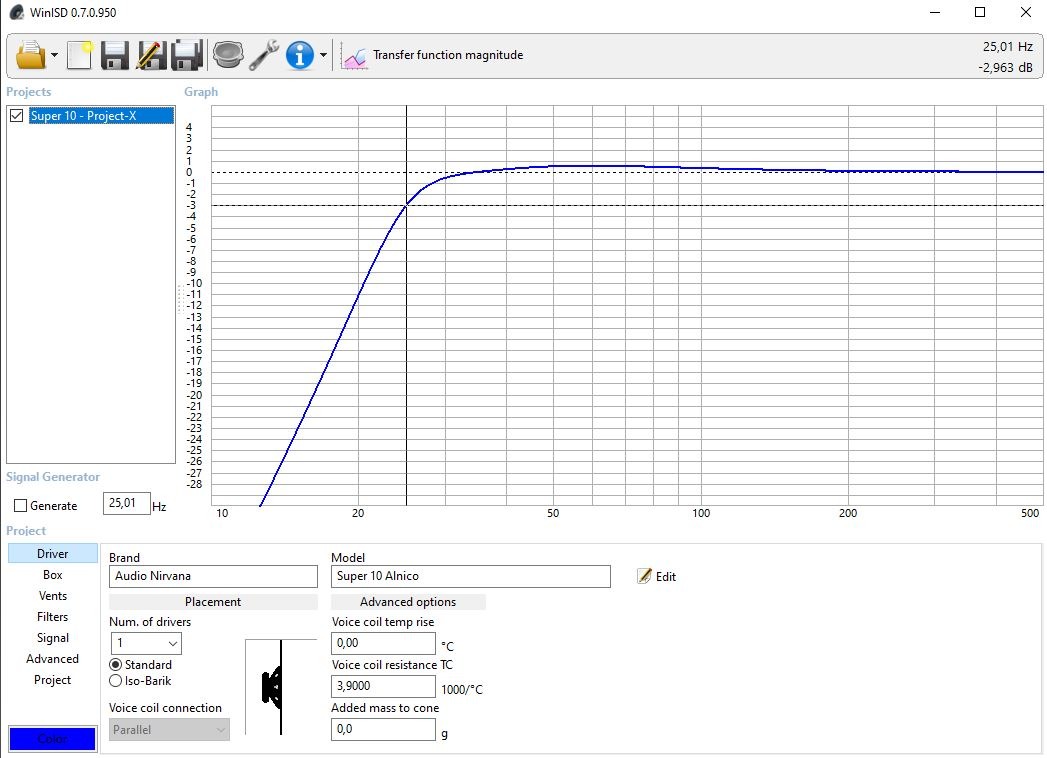Open the Transfer function magnitude graph selector

[x=448, y=55]
